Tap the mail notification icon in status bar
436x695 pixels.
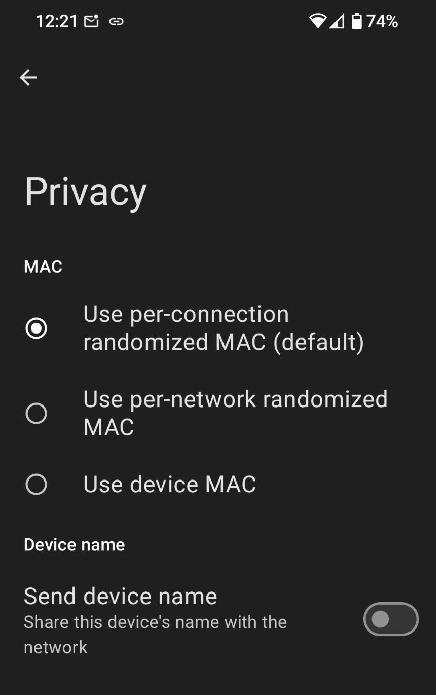pyautogui.click(x=91, y=21)
